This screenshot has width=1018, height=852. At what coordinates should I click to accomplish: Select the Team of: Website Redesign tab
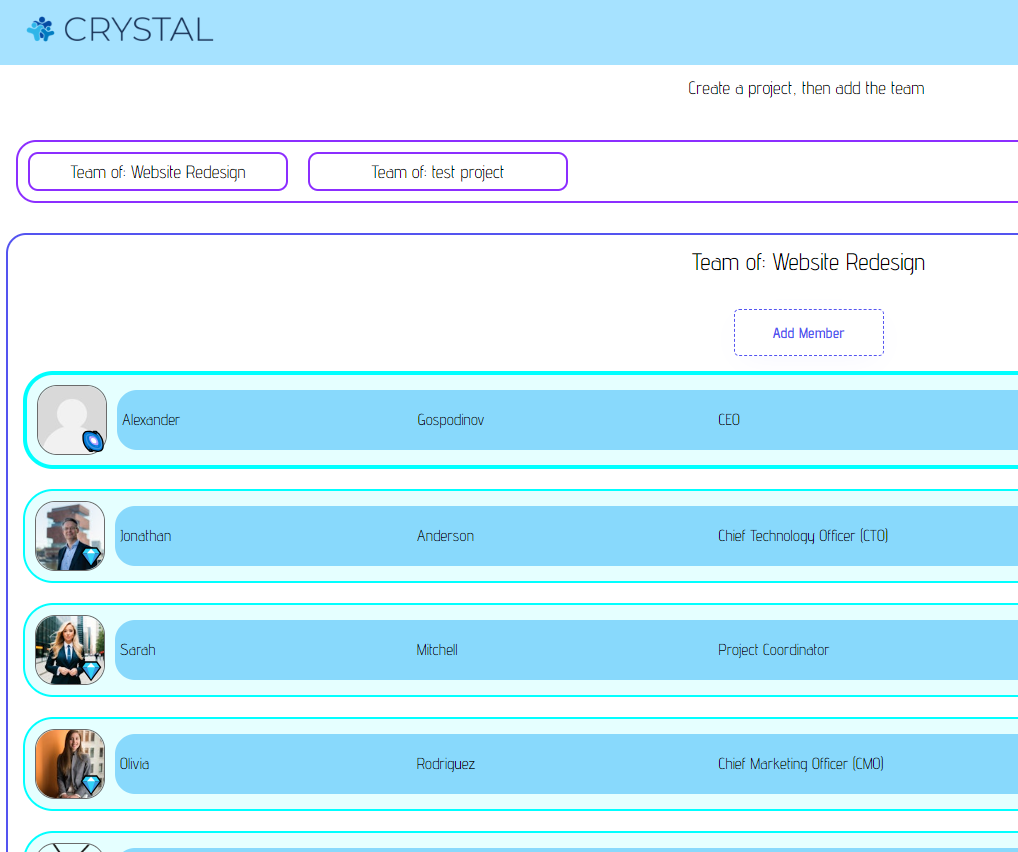(x=158, y=171)
